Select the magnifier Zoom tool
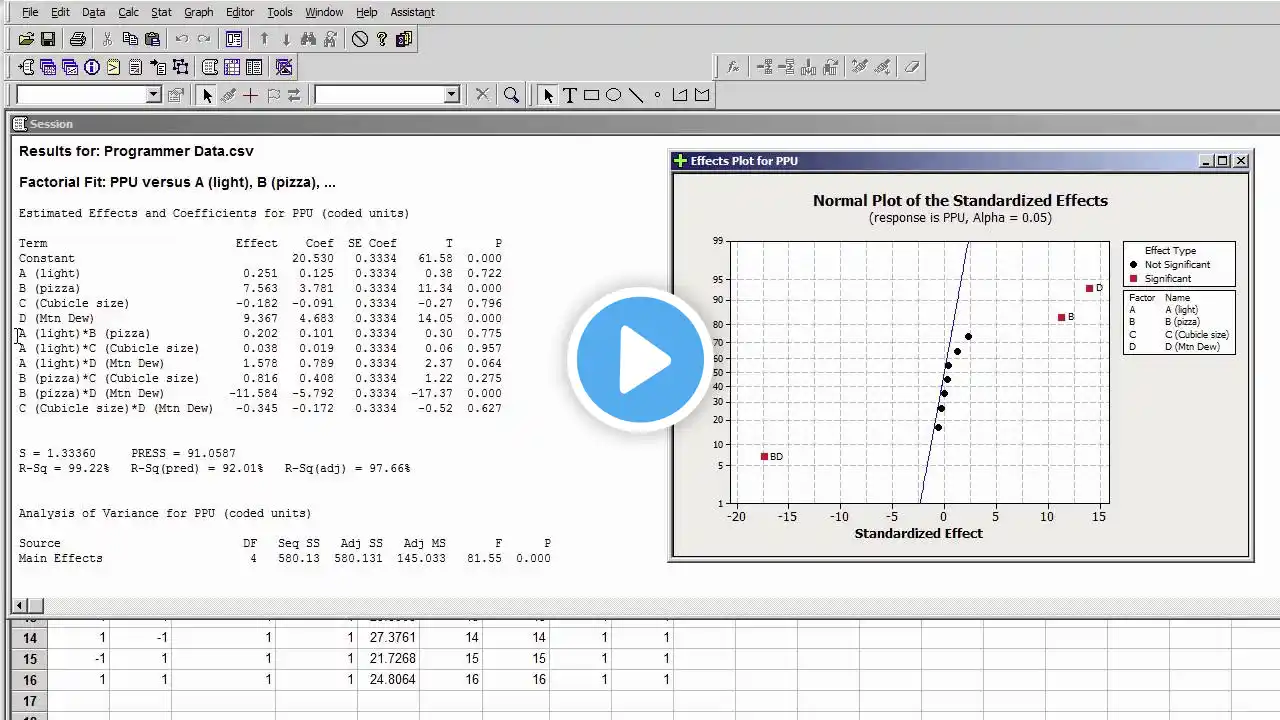 point(511,95)
